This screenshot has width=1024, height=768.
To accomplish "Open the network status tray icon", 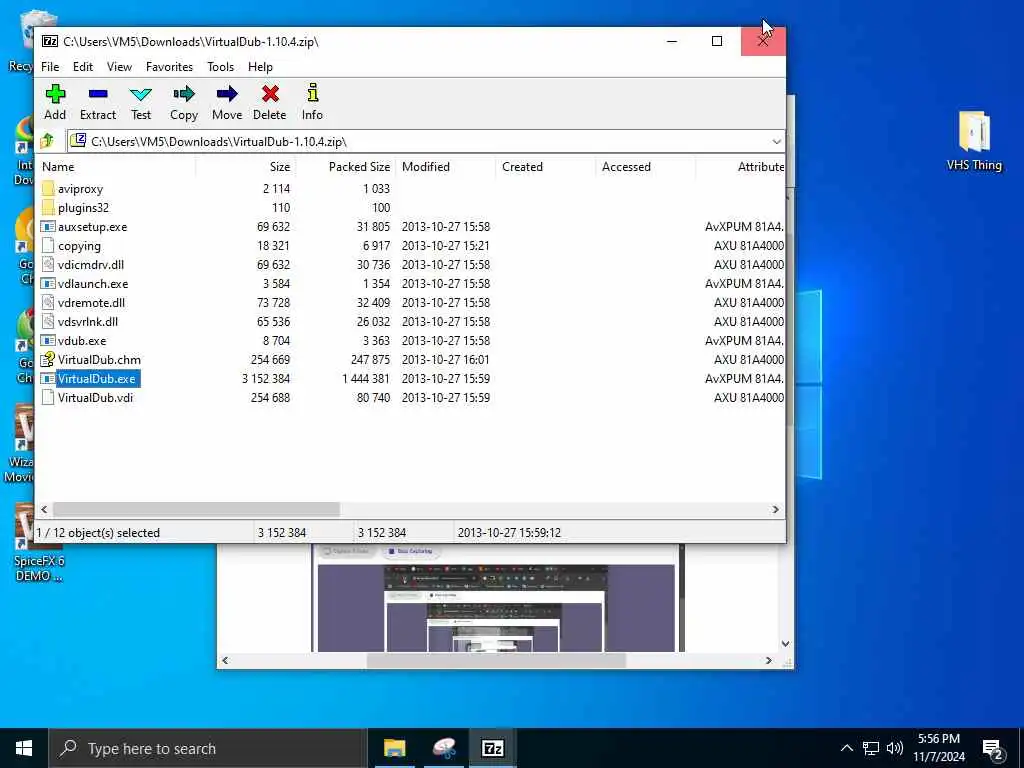I will tap(871, 748).
